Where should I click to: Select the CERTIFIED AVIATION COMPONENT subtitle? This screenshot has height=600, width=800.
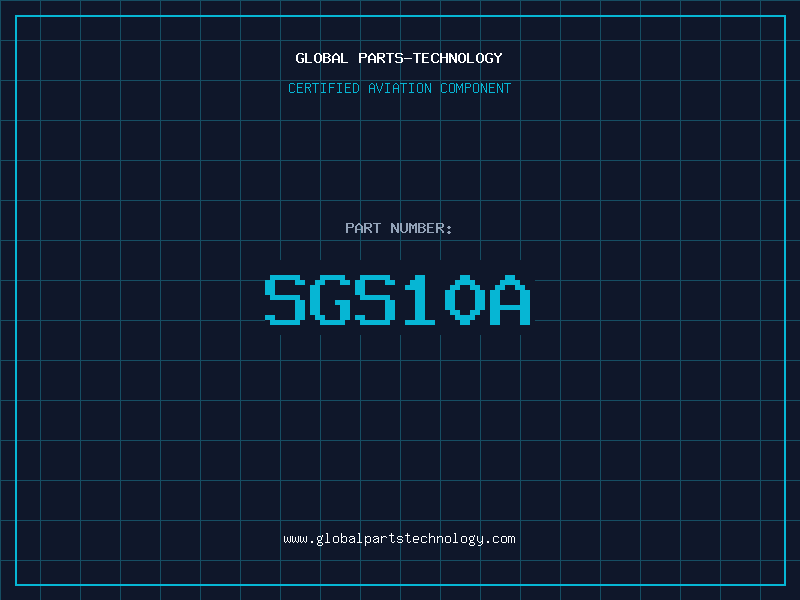click(x=399, y=88)
